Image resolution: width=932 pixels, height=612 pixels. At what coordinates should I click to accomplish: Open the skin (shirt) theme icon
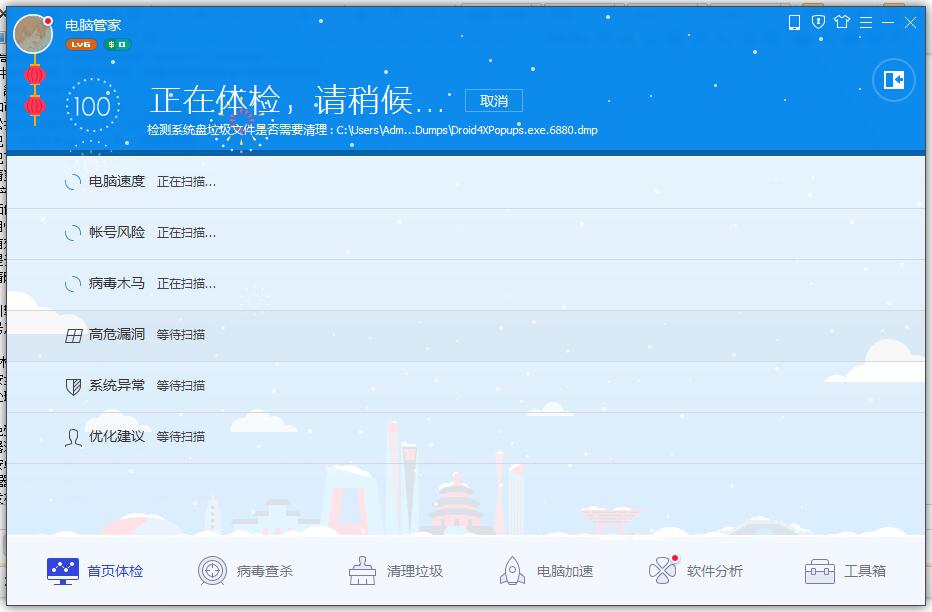tap(842, 22)
